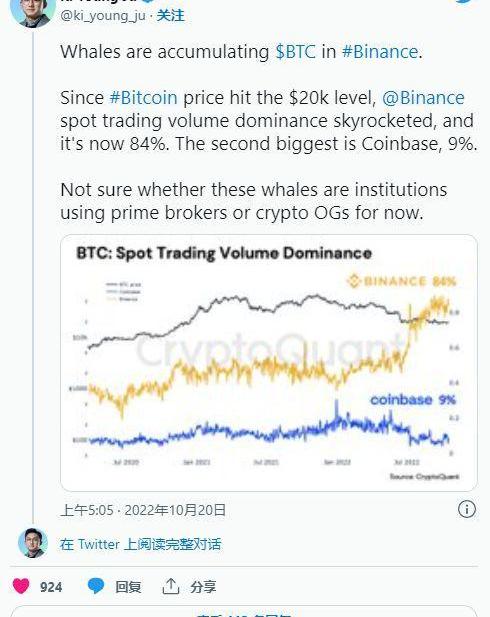This screenshot has width=490, height=617.
Task: Click the 分享 share label
Action: click(203, 587)
